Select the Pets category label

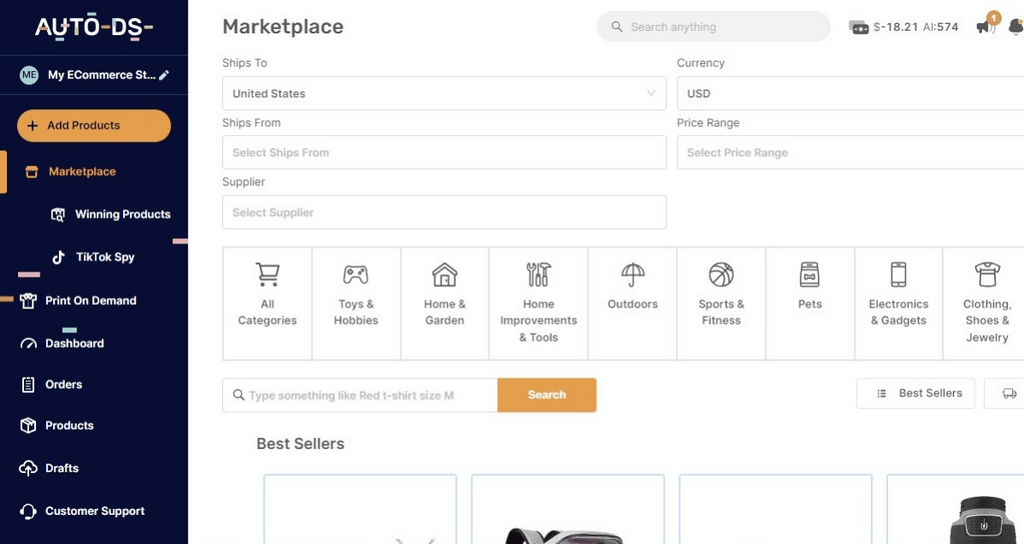pos(810,304)
